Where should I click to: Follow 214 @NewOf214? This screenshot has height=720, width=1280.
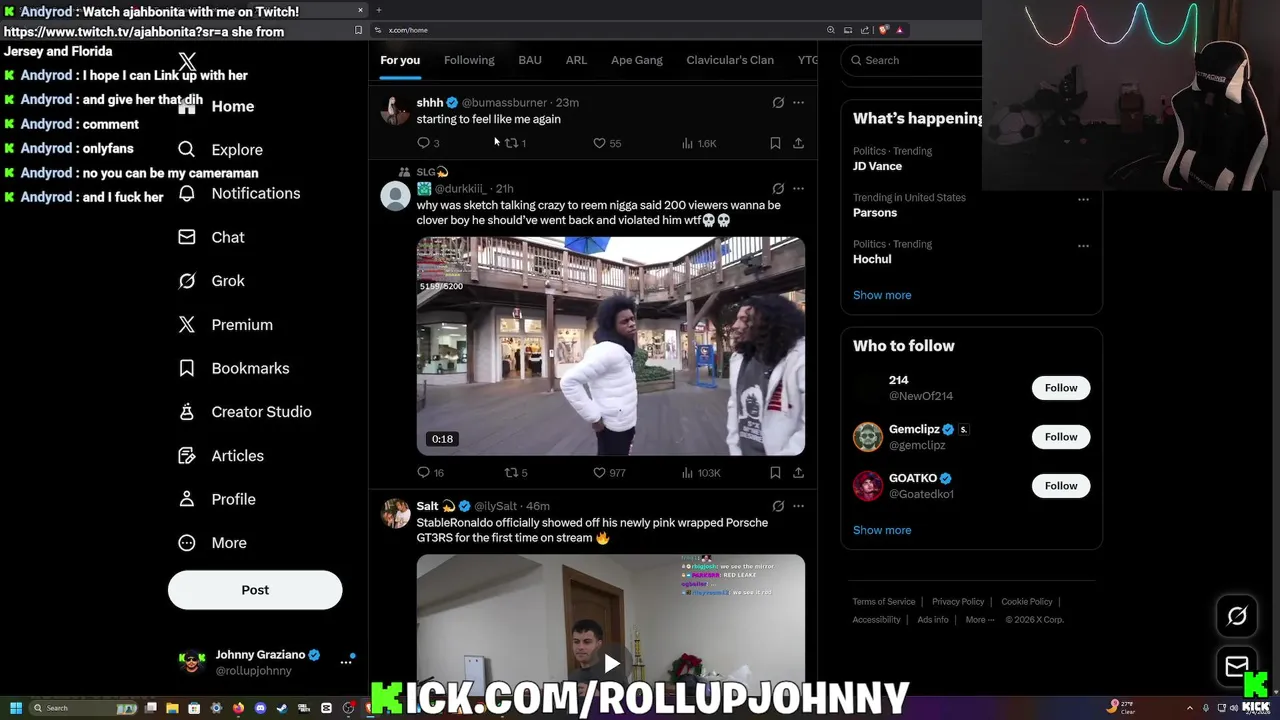[x=1061, y=388]
